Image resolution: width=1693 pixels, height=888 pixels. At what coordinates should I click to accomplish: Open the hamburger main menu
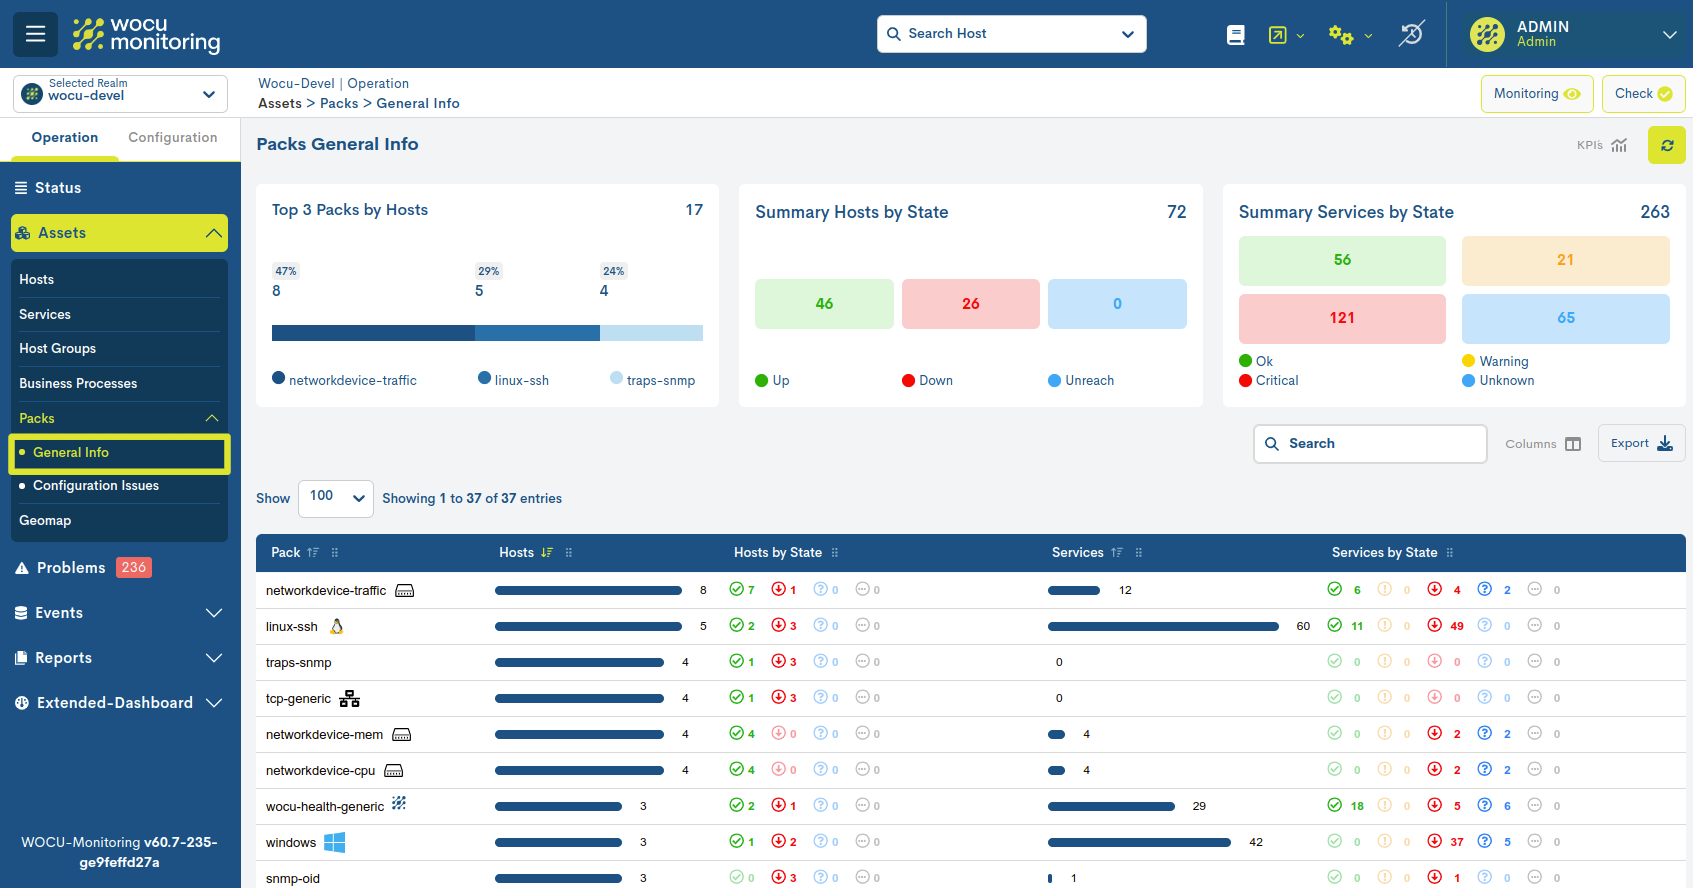[35, 34]
